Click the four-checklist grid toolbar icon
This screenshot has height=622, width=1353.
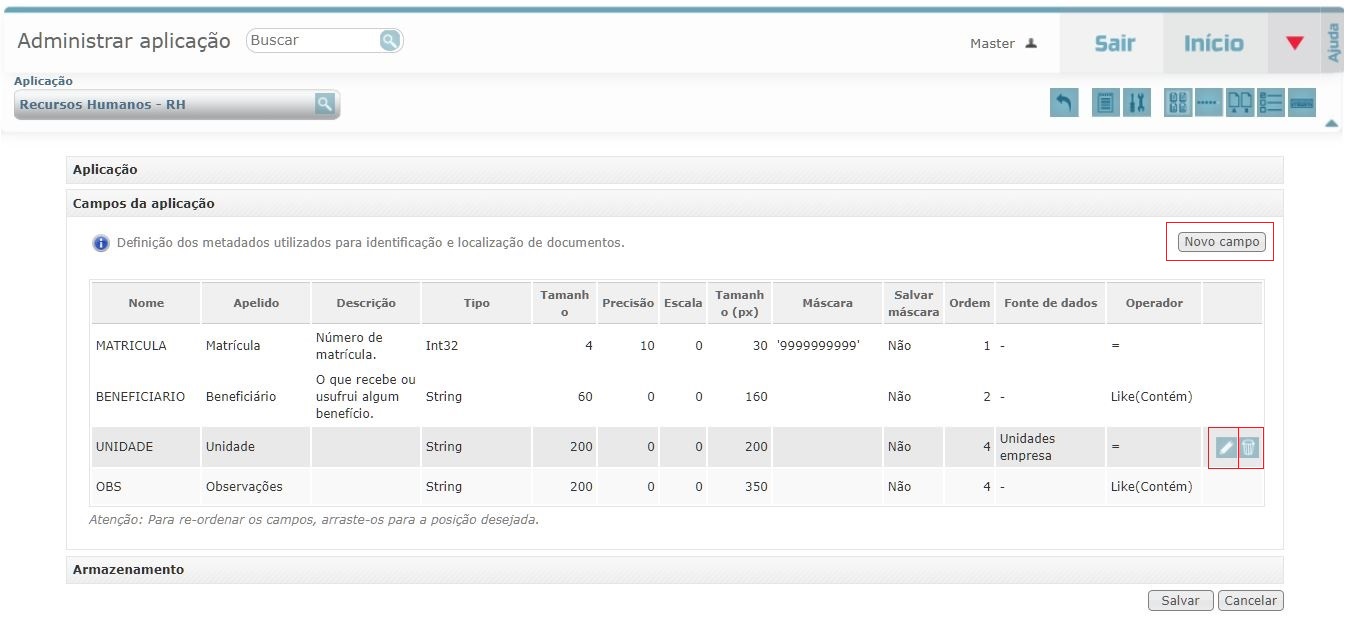1178,103
